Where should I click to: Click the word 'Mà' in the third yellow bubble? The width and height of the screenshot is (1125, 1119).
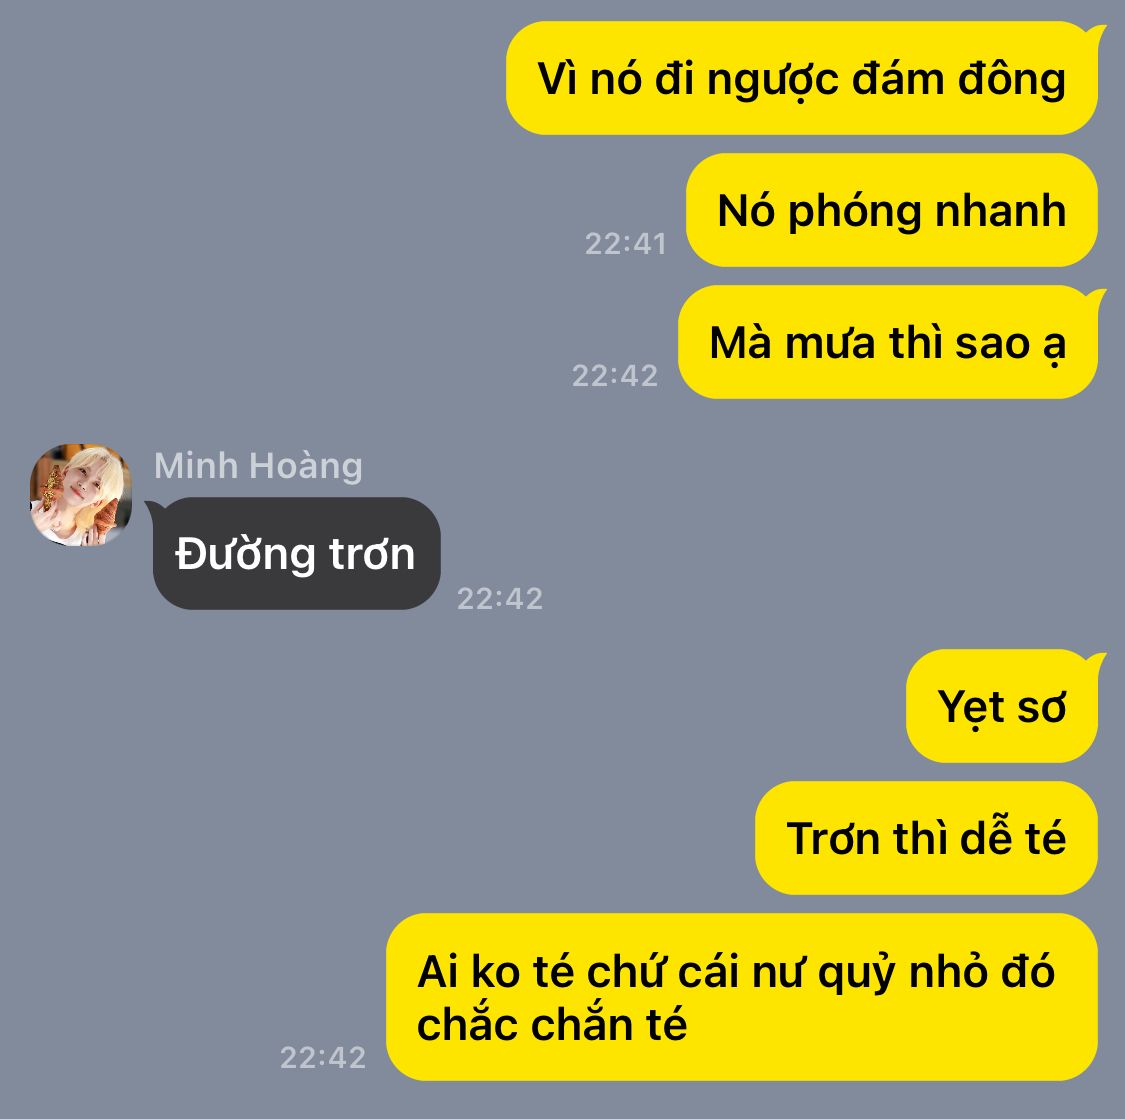click(x=742, y=342)
